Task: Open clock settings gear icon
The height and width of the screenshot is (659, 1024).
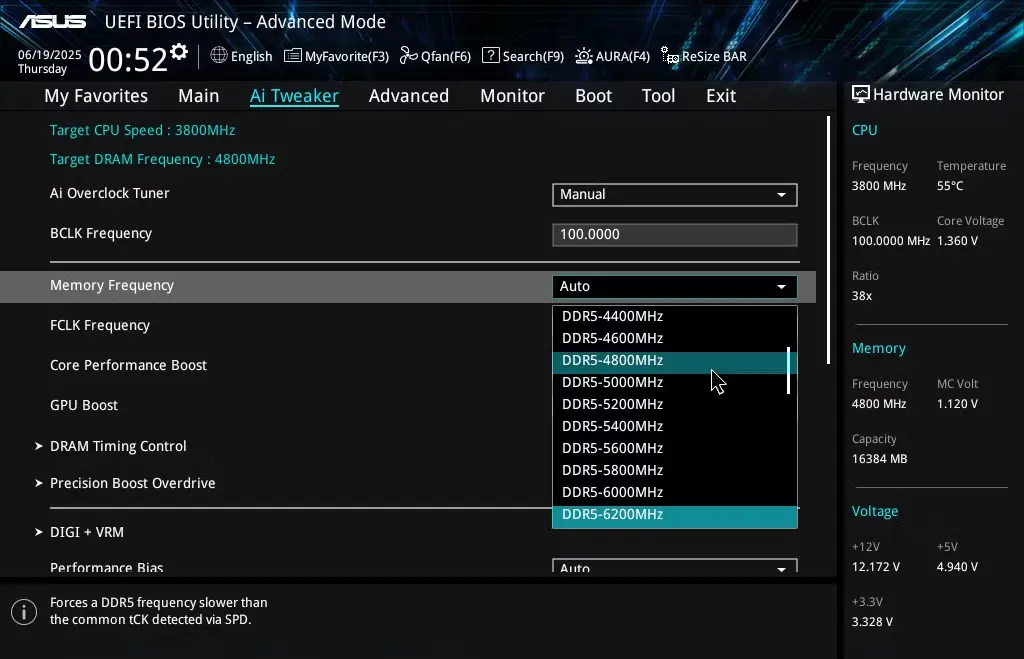Action: point(179,52)
